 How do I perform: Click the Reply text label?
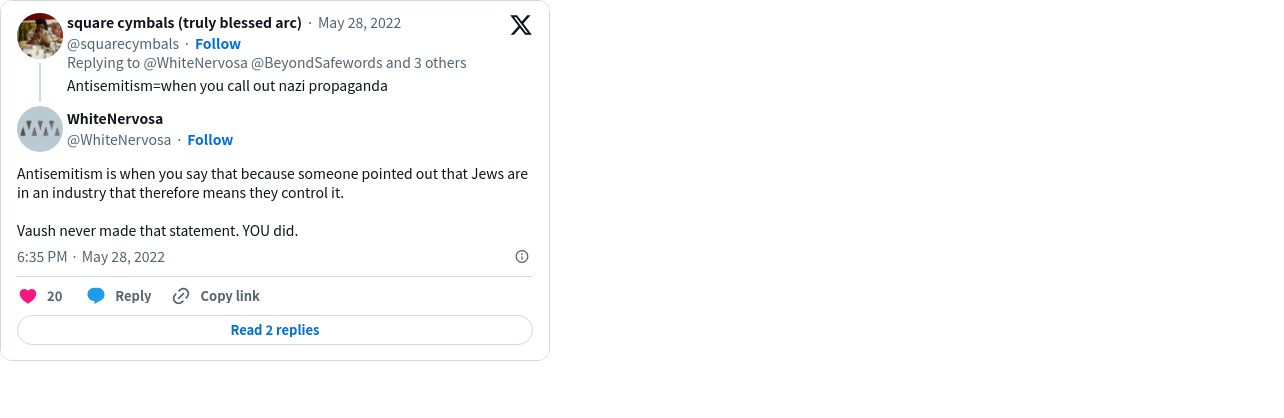click(133, 296)
